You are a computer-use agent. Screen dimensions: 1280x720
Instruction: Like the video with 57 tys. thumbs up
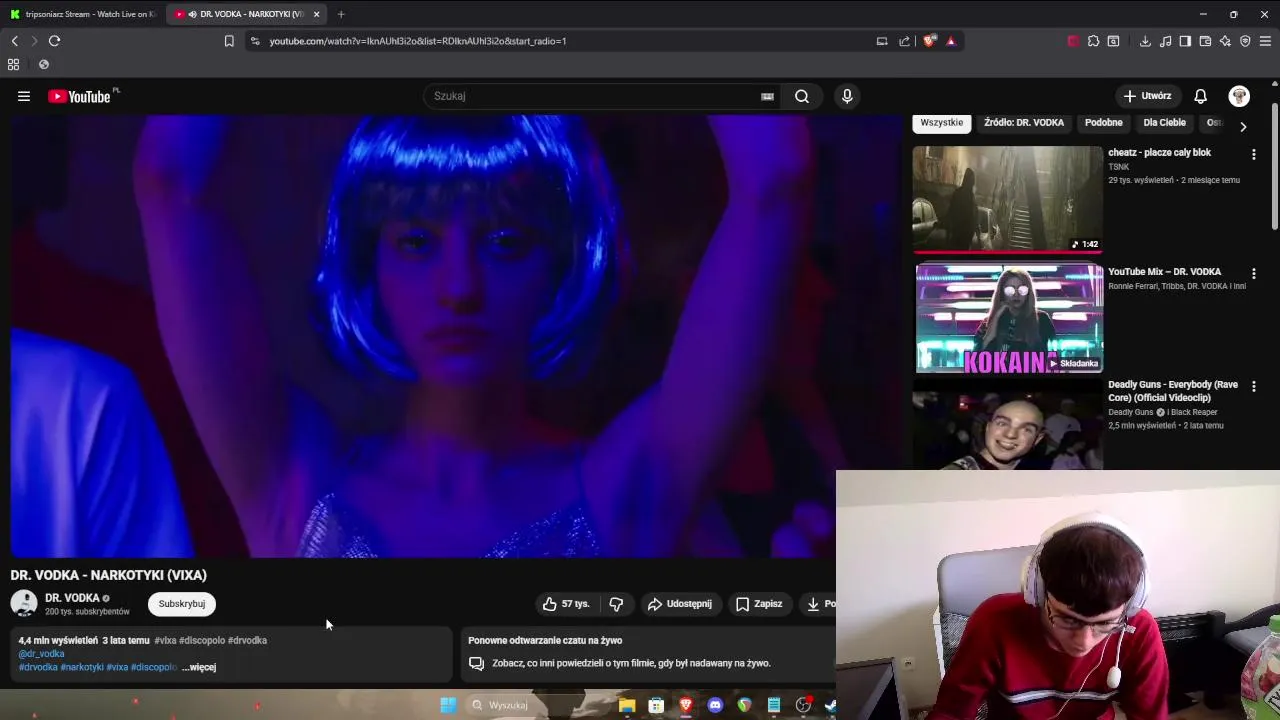pos(566,604)
